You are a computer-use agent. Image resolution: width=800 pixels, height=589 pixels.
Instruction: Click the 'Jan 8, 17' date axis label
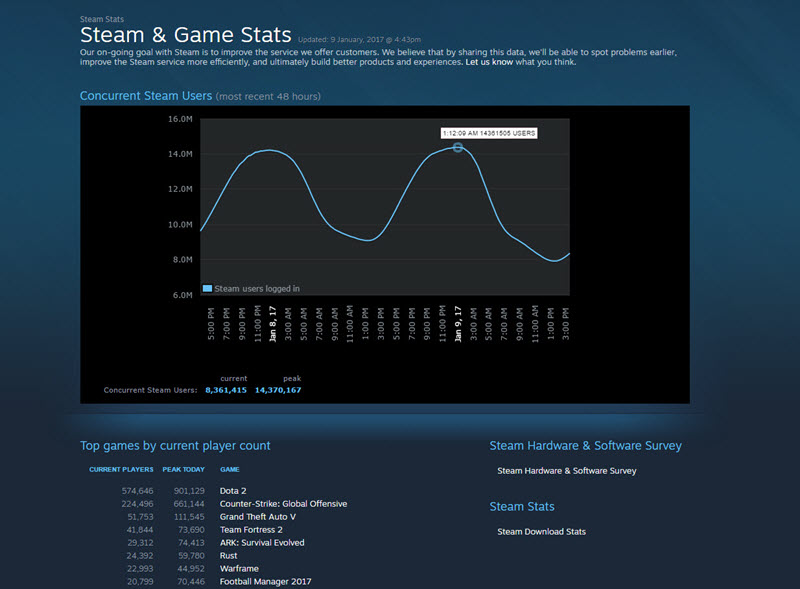coord(273,324)
